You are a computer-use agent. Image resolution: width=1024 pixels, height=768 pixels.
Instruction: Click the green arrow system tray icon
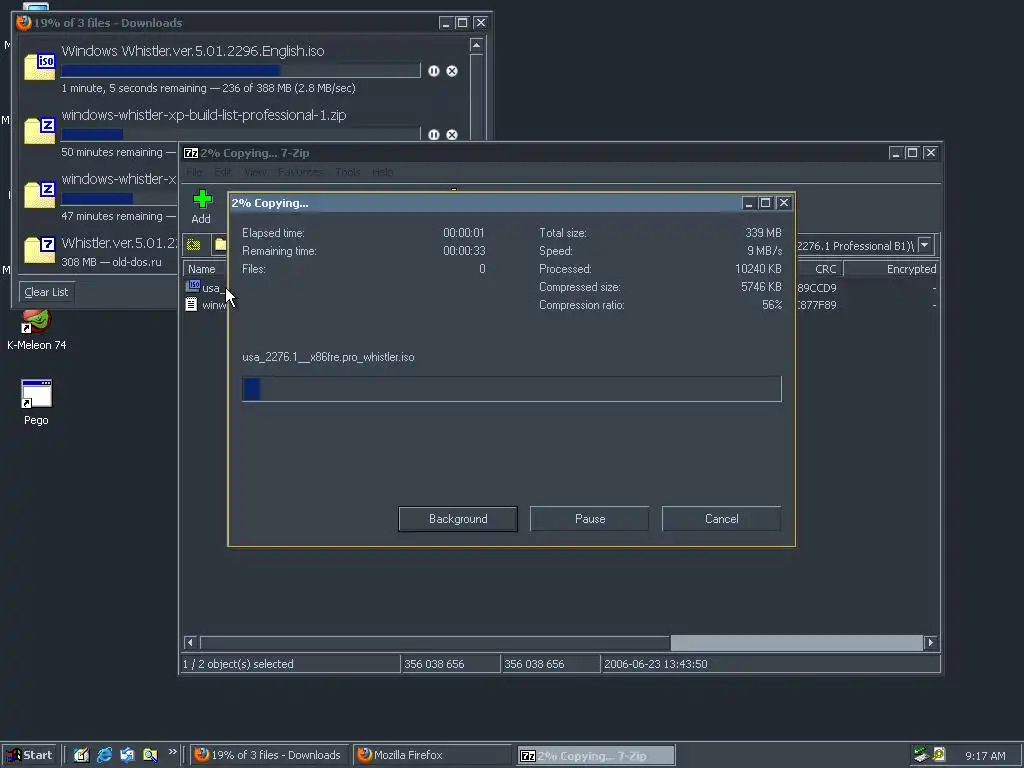click(921, 755)
